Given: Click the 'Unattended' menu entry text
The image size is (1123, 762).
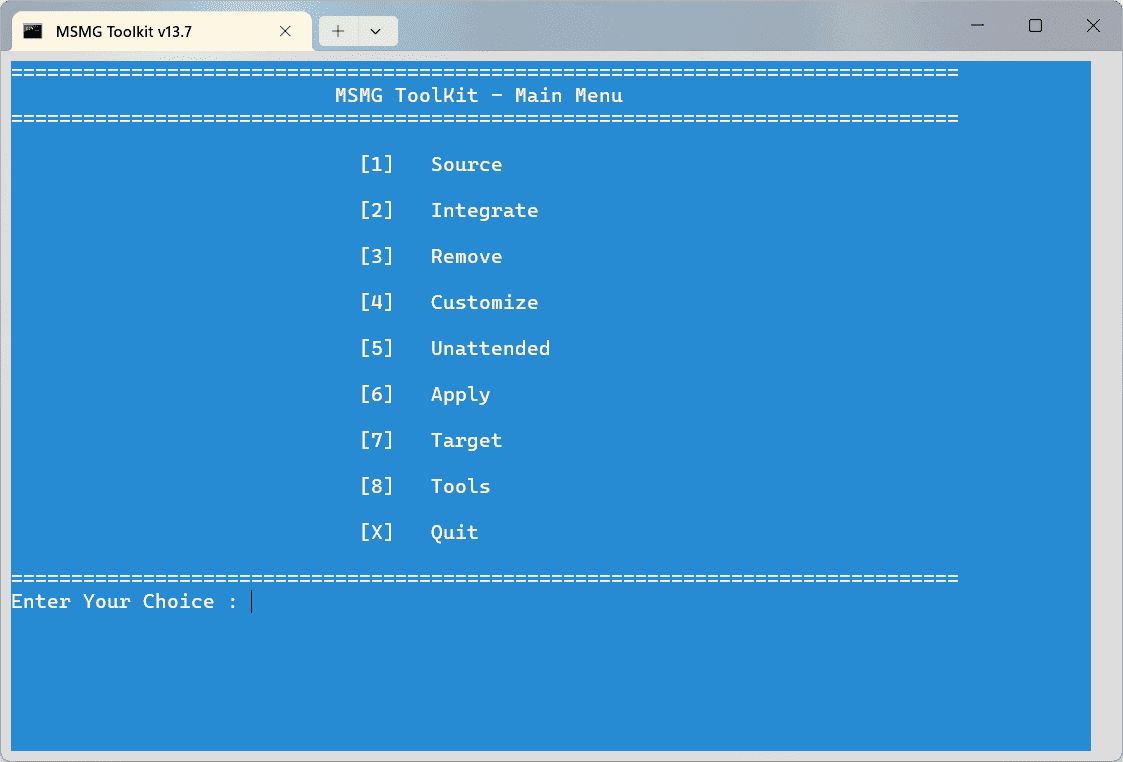Looking at the screenshot, I should click(491, 348).
